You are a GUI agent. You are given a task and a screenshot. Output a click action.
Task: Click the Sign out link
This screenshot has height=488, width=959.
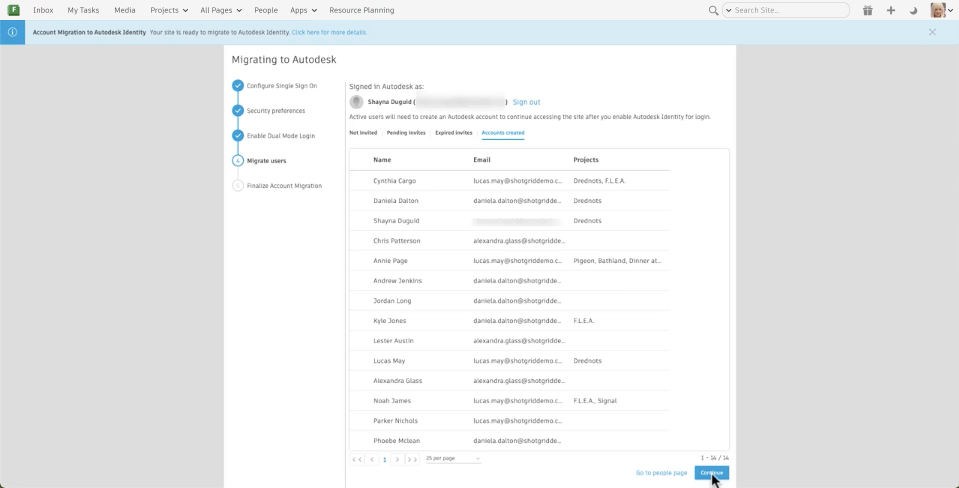526,102
